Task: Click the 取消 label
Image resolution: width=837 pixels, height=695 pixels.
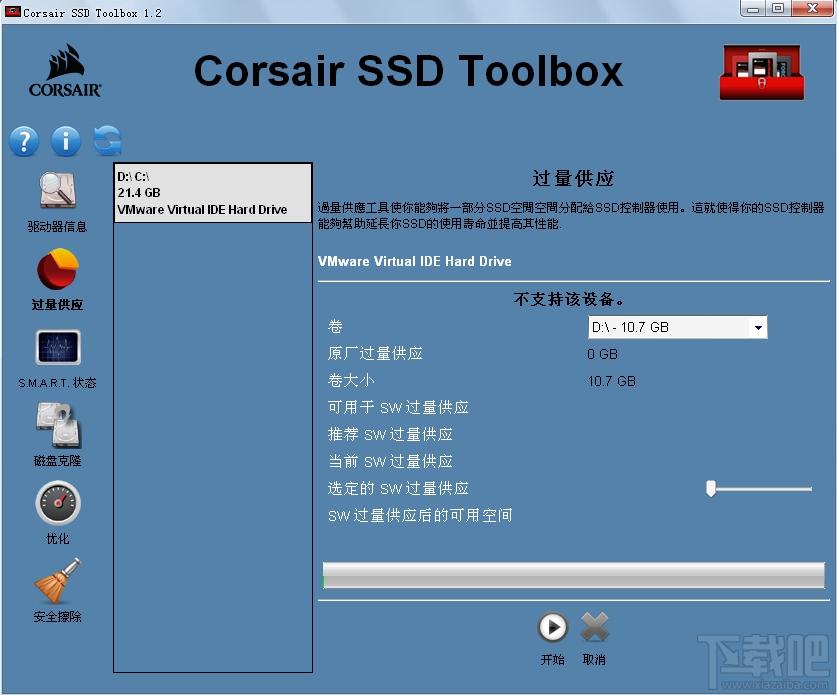Action: click(x=594, y=660)
